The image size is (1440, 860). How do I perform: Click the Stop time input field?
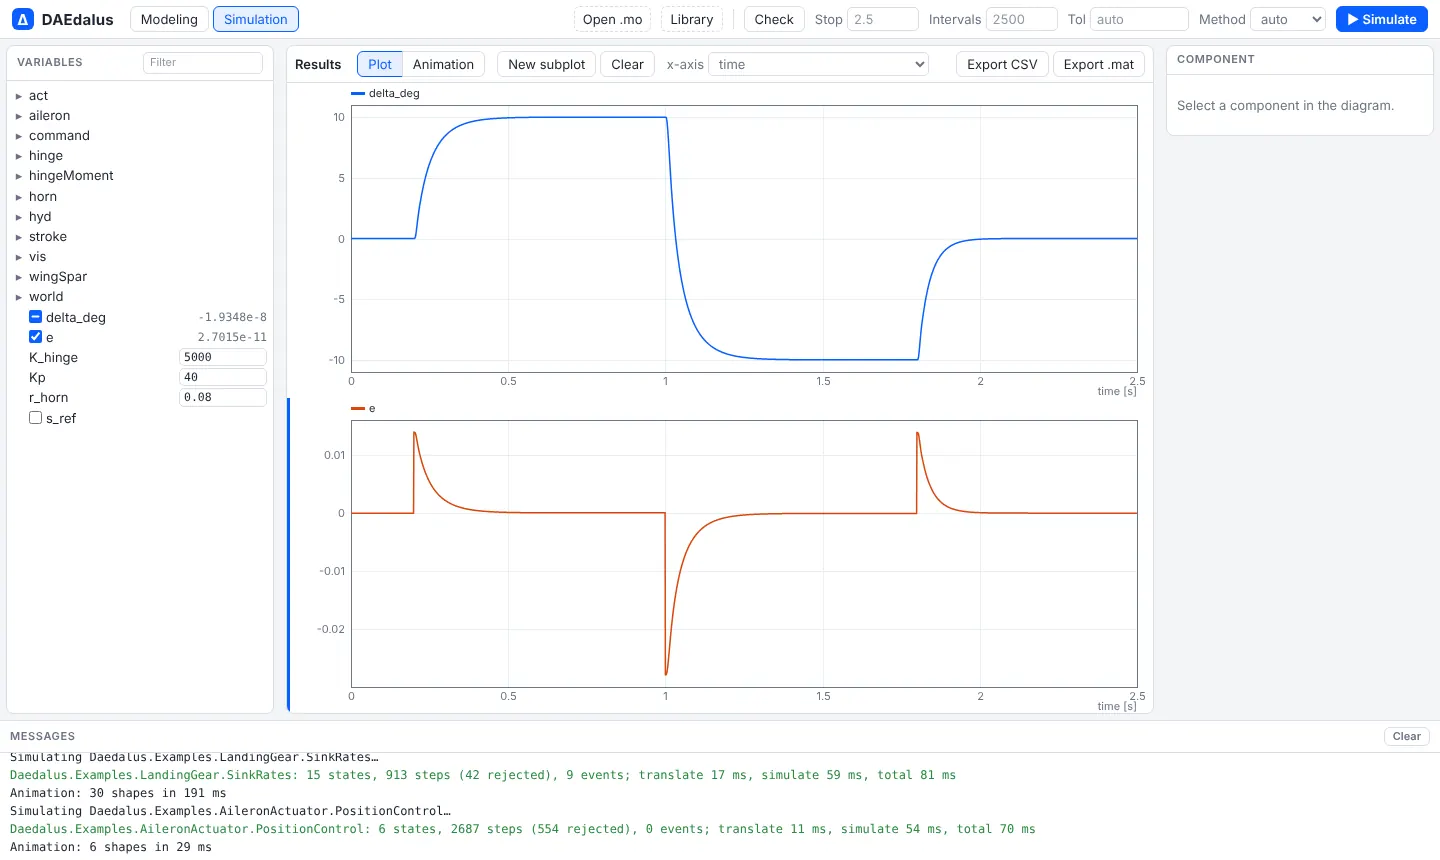click(883, 19)
